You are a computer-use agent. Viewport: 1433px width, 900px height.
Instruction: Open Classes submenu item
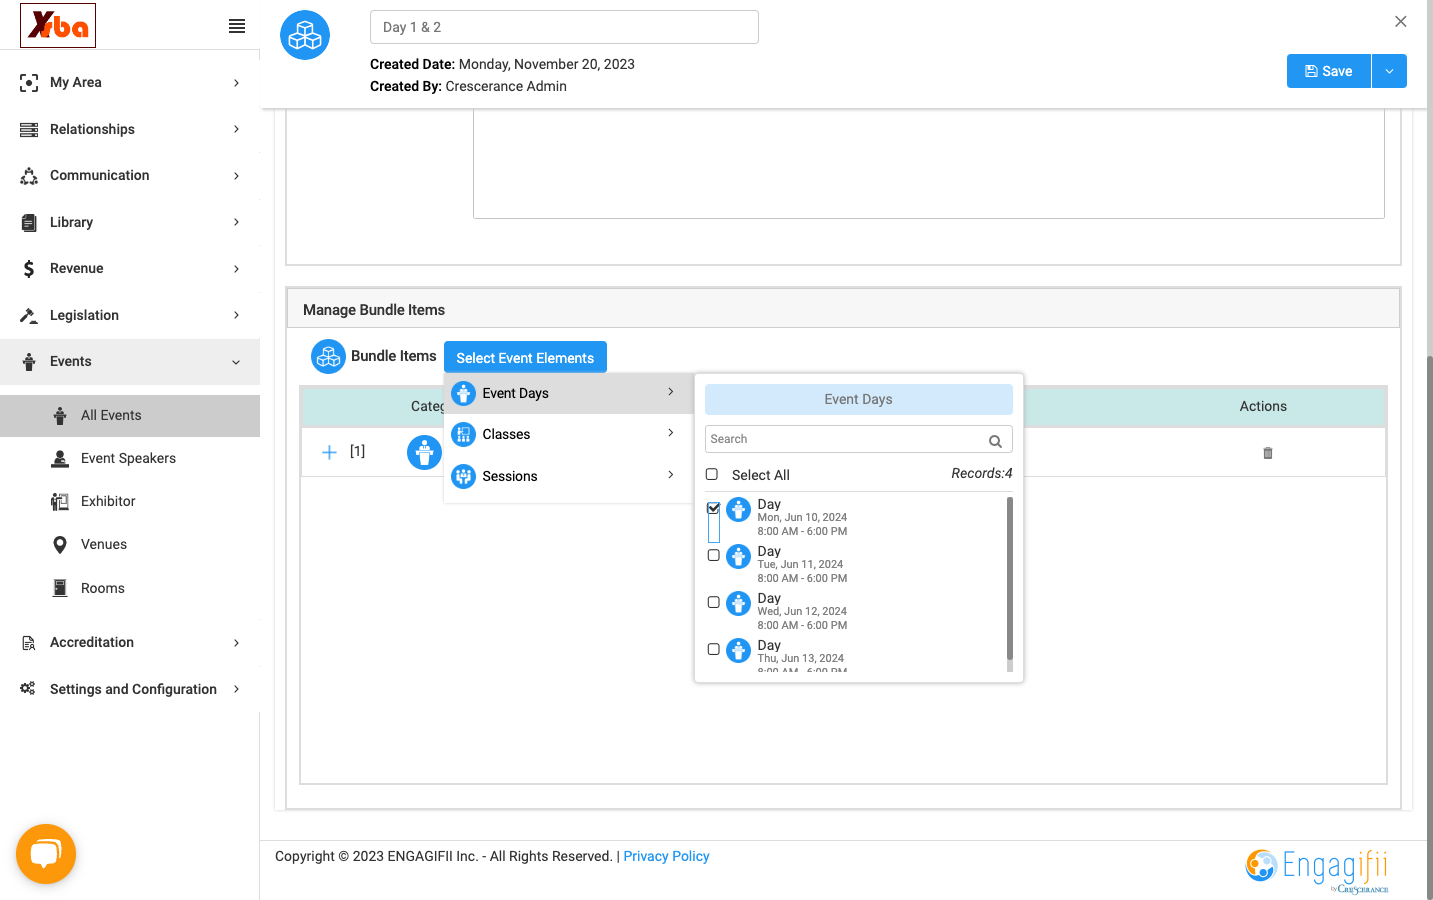pyautogui.click(x=568, y=434)
